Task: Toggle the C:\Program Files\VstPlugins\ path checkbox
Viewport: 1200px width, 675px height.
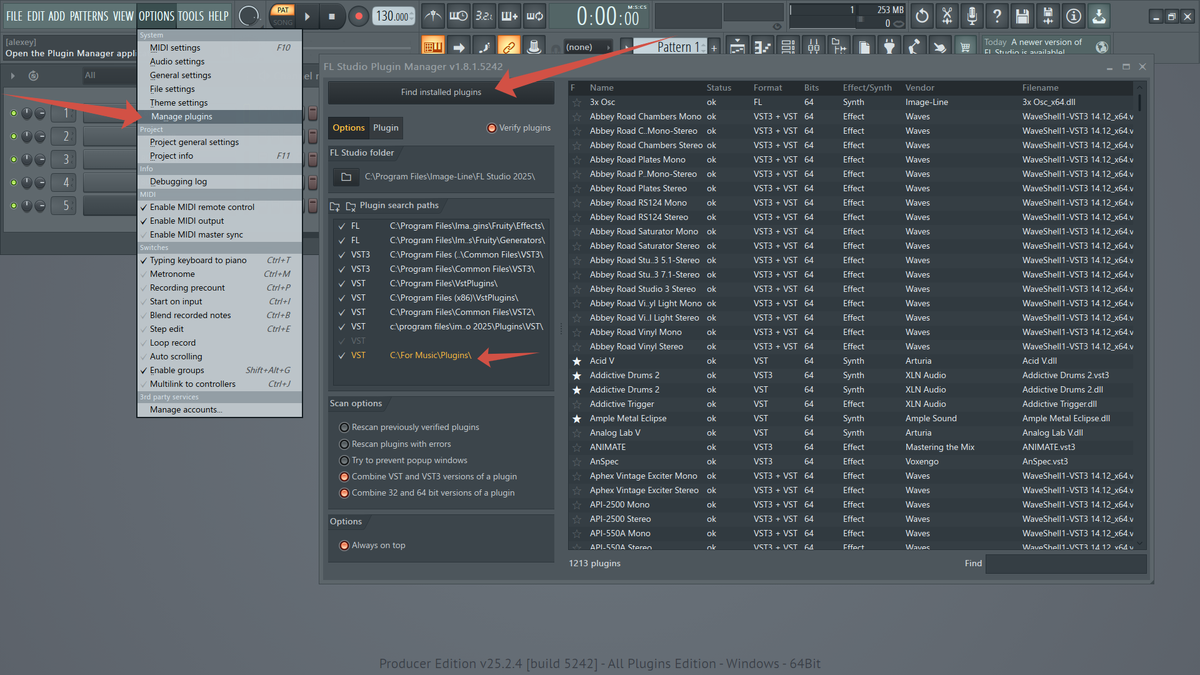Action: [342, 283]
